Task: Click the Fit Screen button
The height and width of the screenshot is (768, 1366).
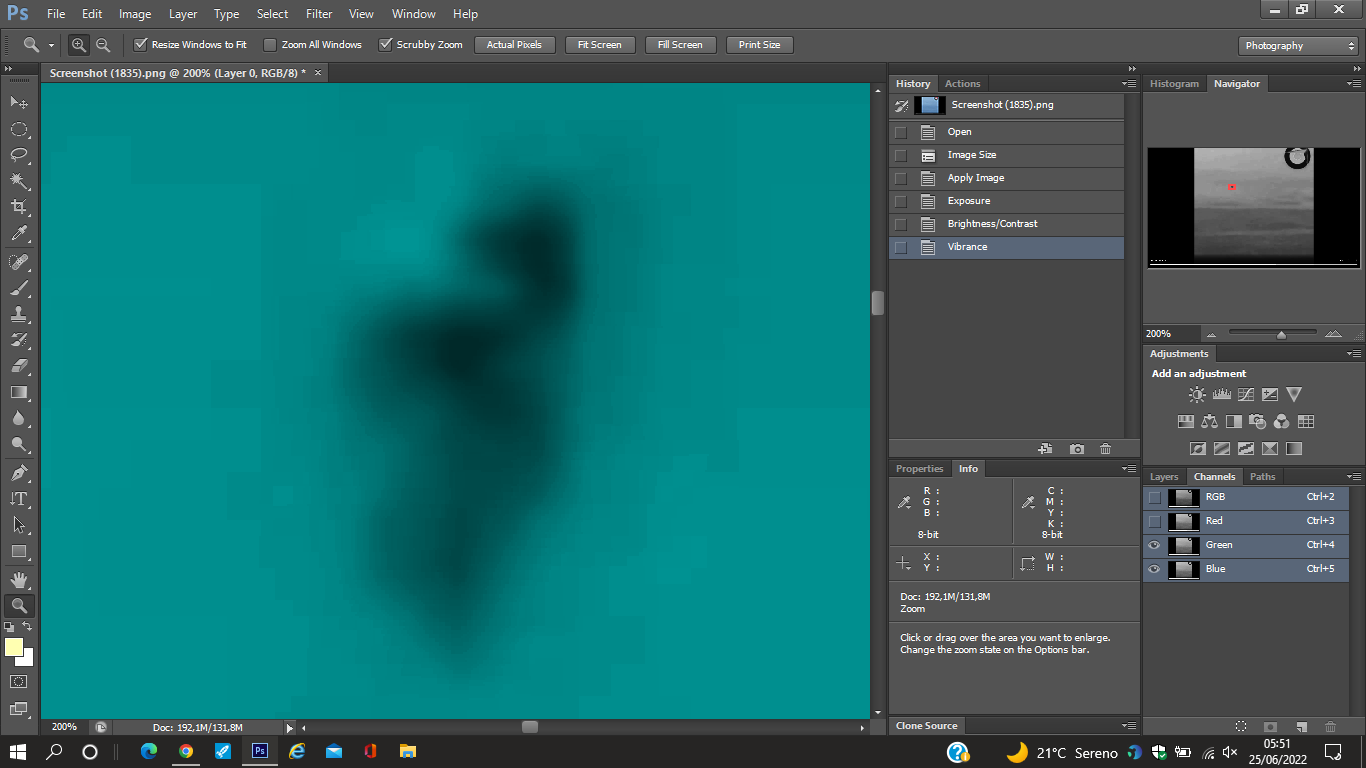Action: coord(600,45)
